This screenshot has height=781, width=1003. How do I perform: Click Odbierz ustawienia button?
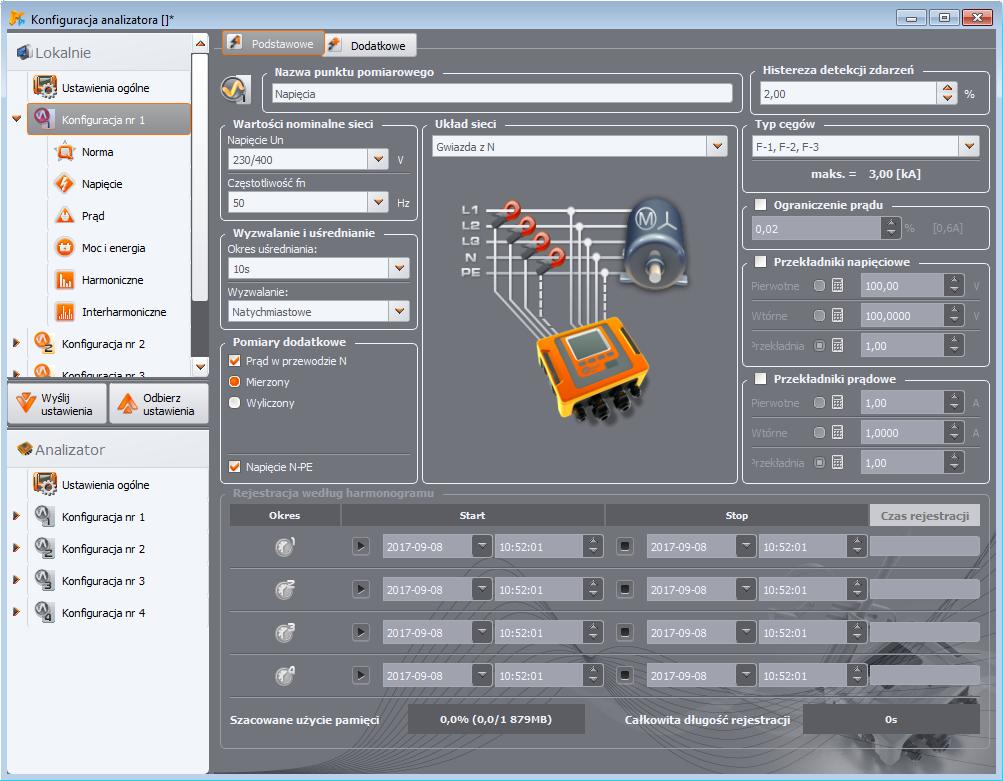point(159,404)
